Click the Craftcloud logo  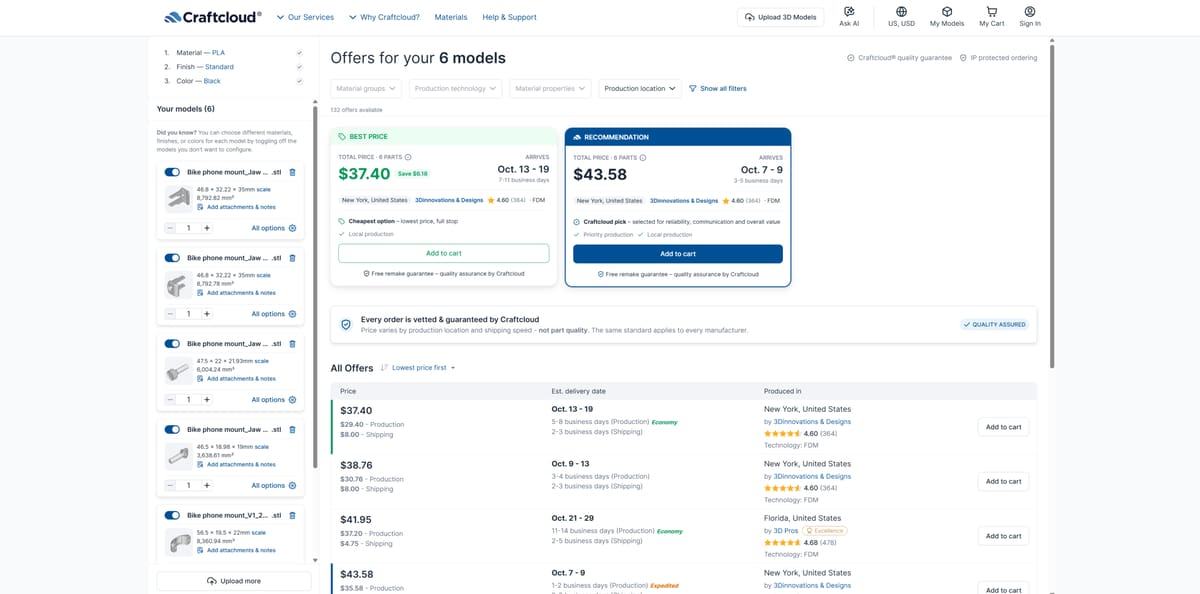(x=211, y=17)
